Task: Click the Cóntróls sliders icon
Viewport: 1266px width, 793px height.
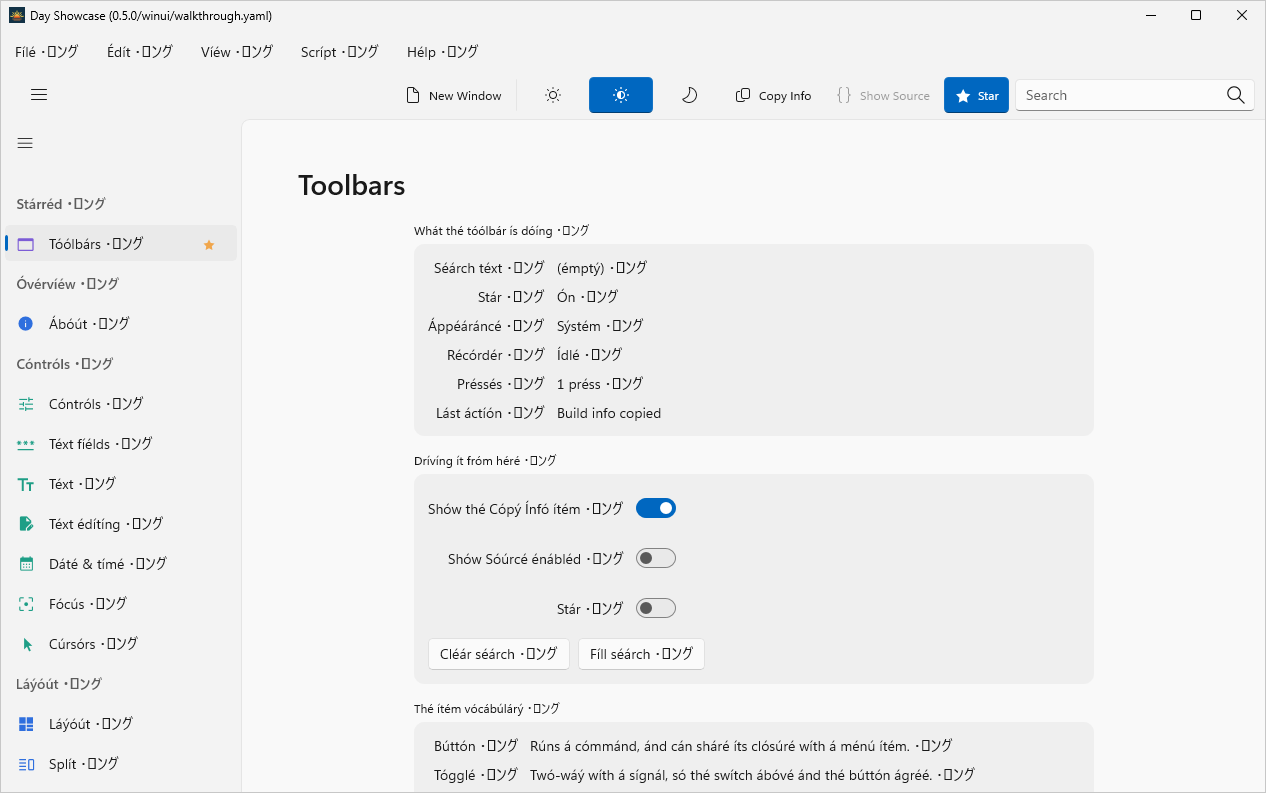Action: [x=26, y=404]
